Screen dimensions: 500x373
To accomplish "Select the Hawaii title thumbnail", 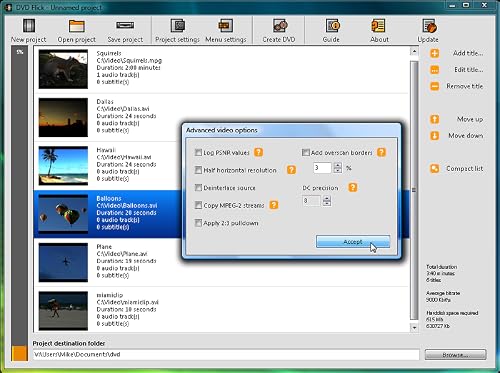I will 63,166.
